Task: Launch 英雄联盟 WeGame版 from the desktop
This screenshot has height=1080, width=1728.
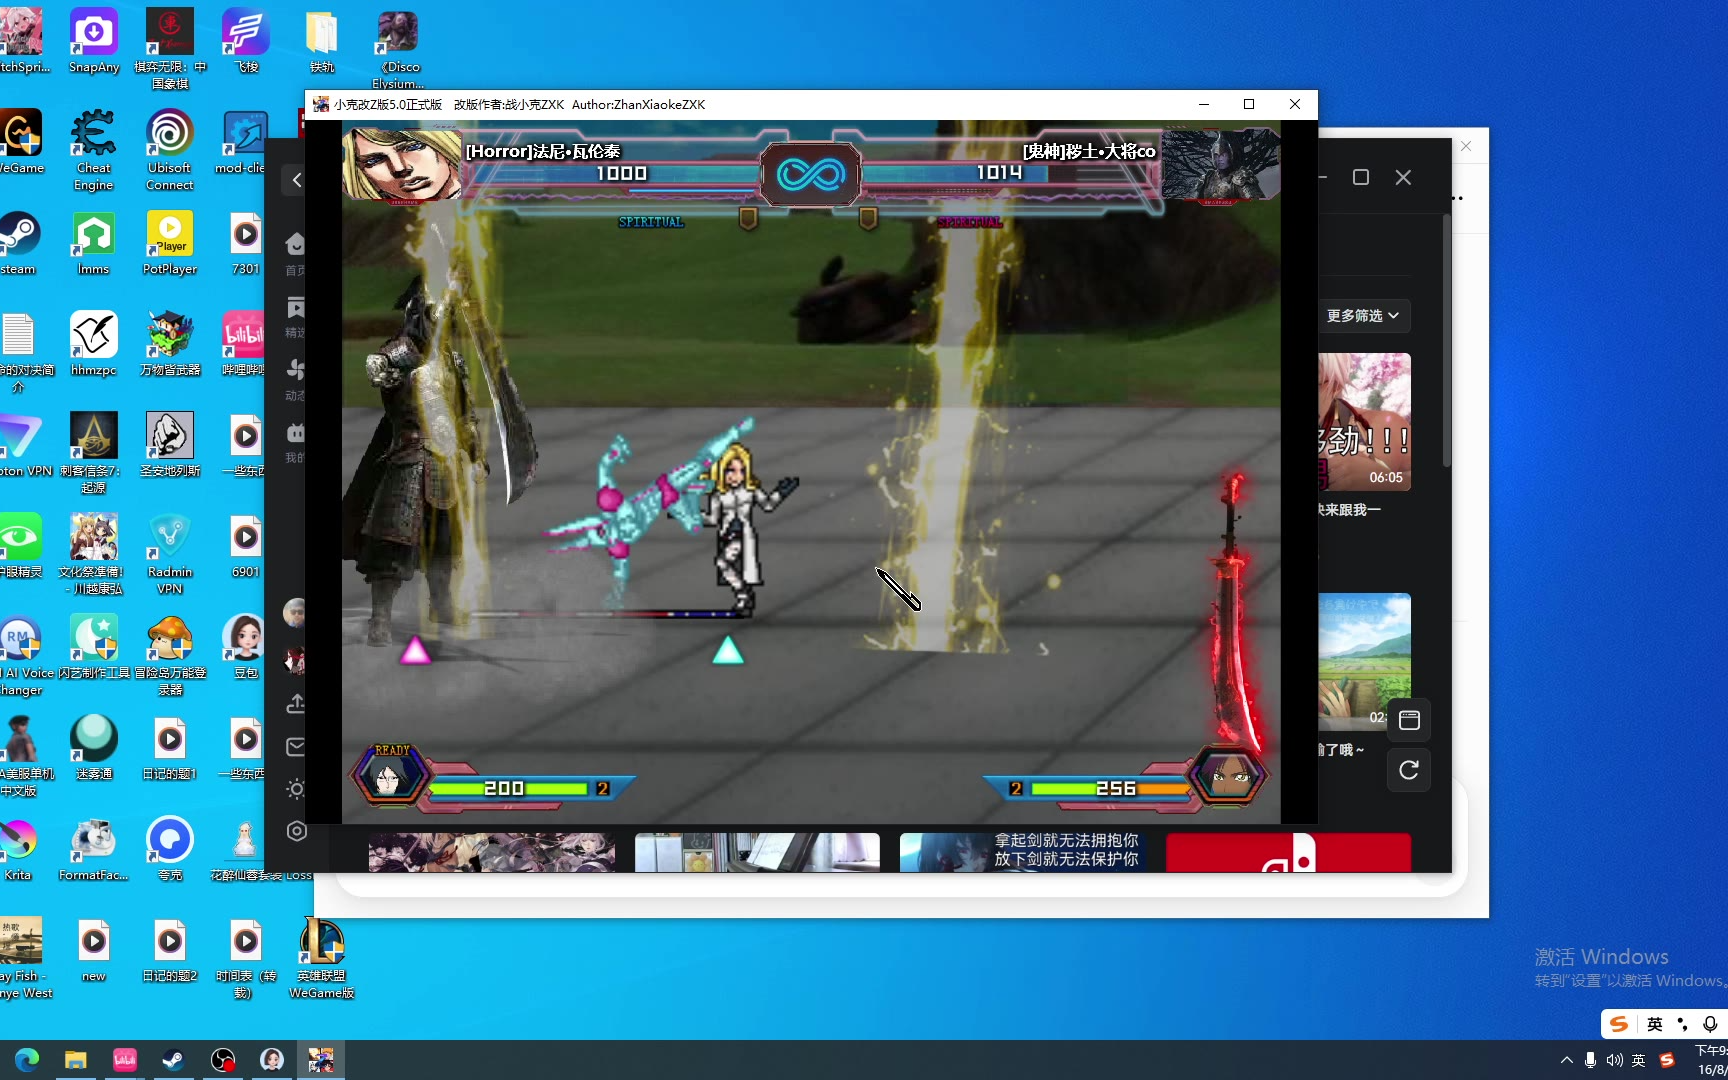Action: (x=322, y=958)
